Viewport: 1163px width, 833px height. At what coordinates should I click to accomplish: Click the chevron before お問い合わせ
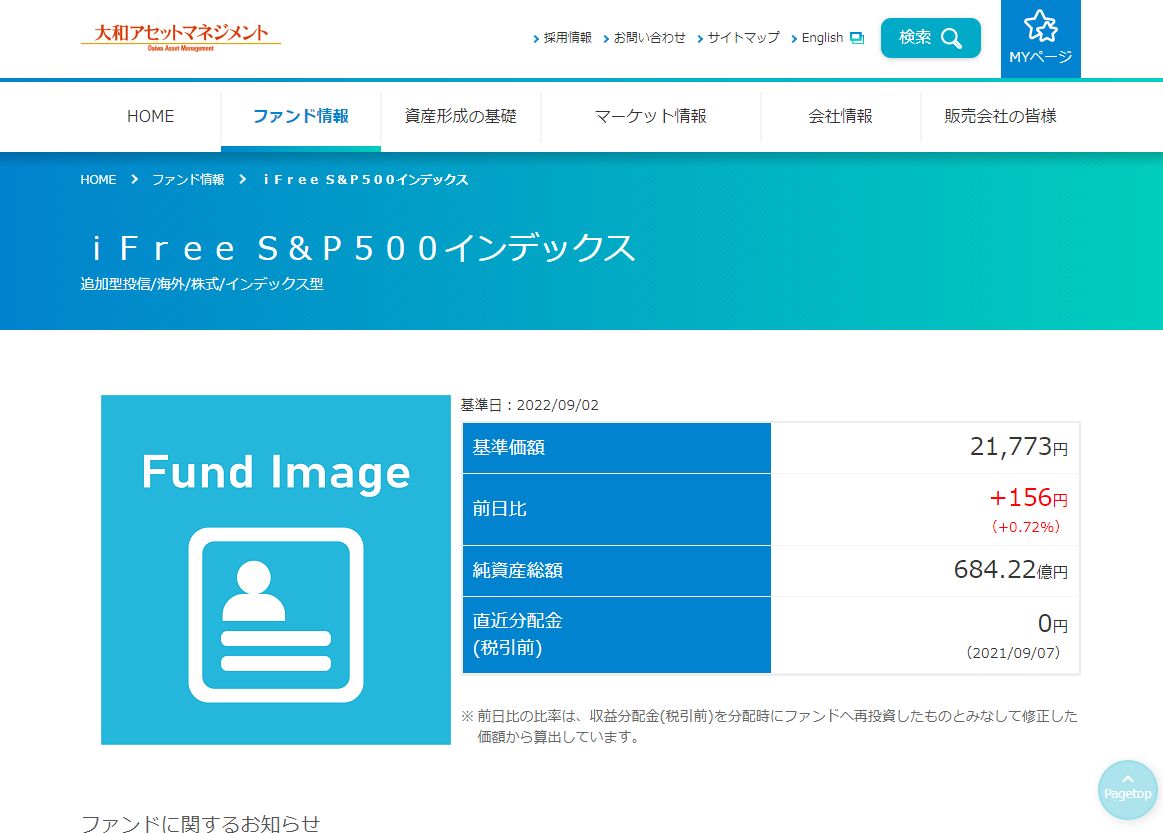(x=606, y=39)
